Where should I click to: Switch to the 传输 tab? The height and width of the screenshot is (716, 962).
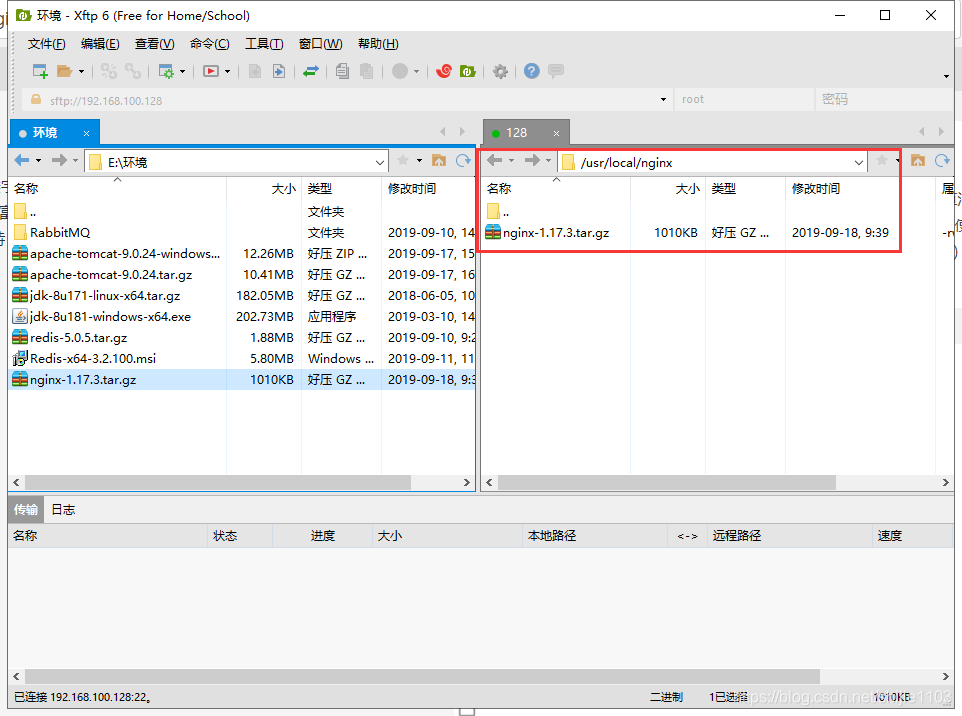point(26,510)
